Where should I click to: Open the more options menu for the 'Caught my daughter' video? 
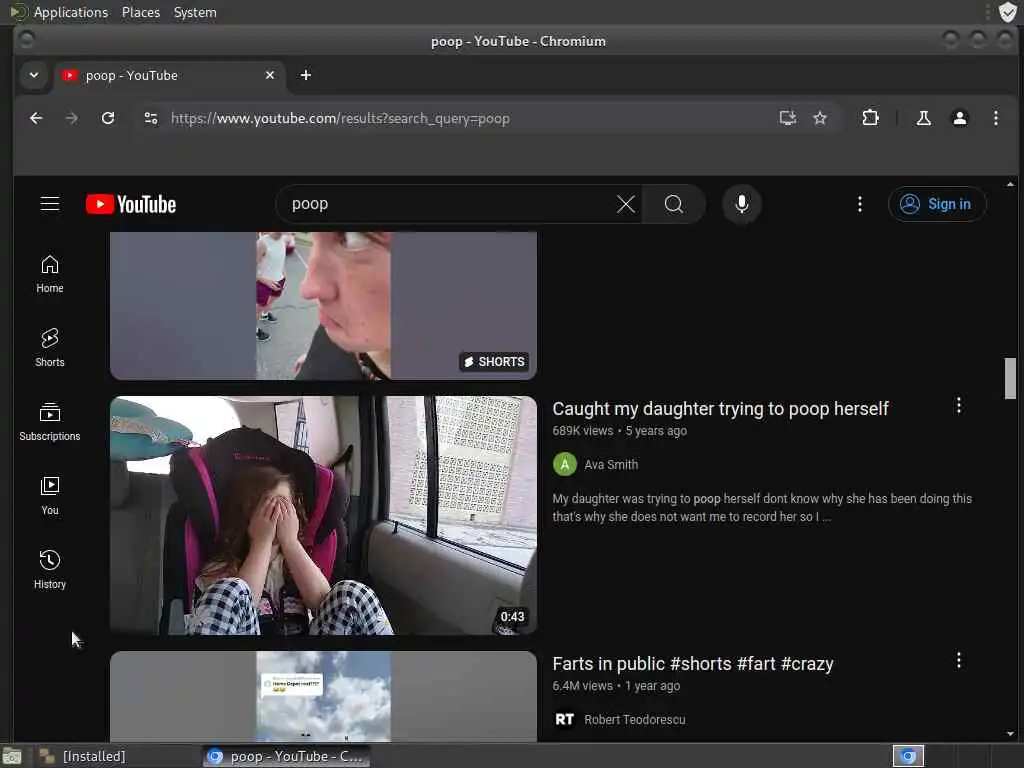point(958,406)
